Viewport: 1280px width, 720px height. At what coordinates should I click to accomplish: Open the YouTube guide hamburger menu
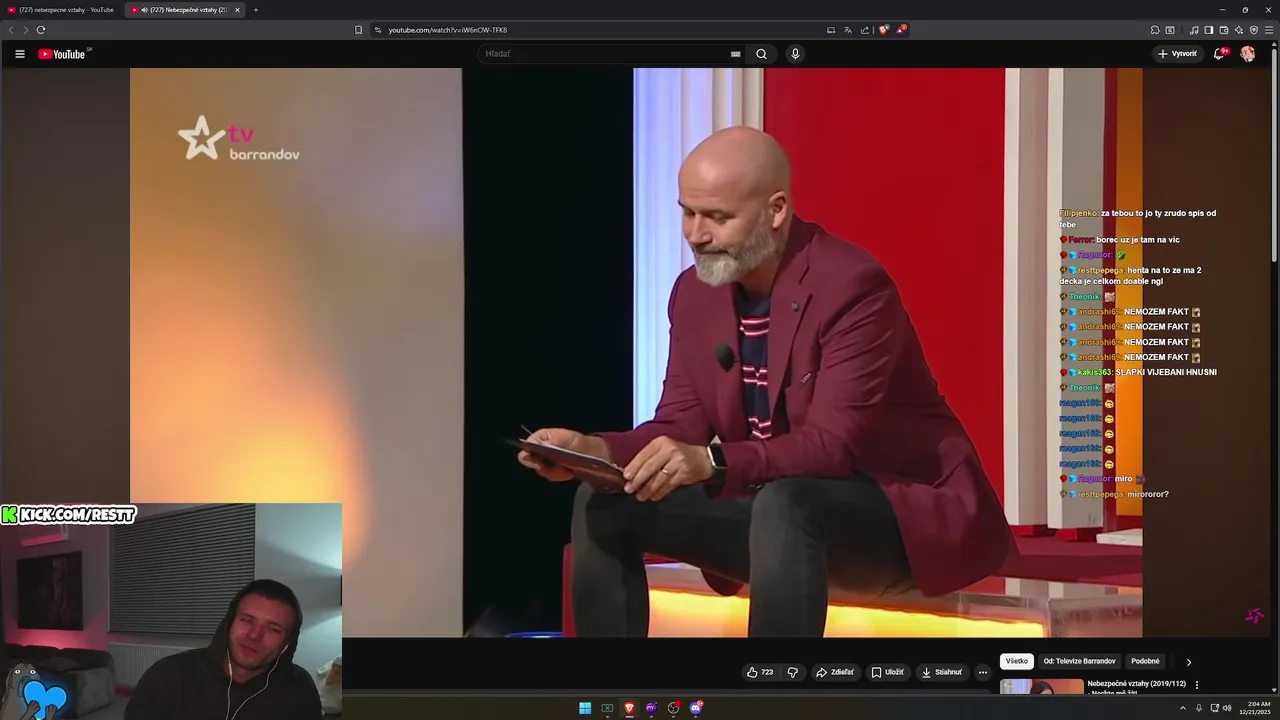(19, 54)
